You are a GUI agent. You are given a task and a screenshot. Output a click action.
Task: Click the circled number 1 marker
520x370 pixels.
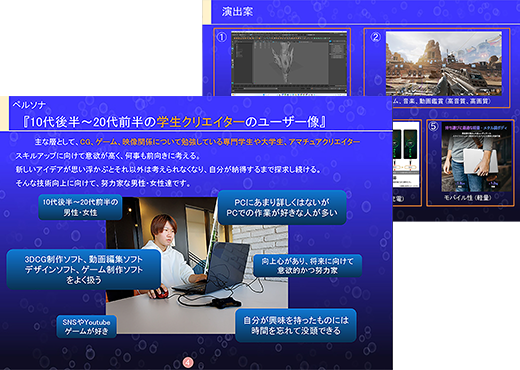222,37
